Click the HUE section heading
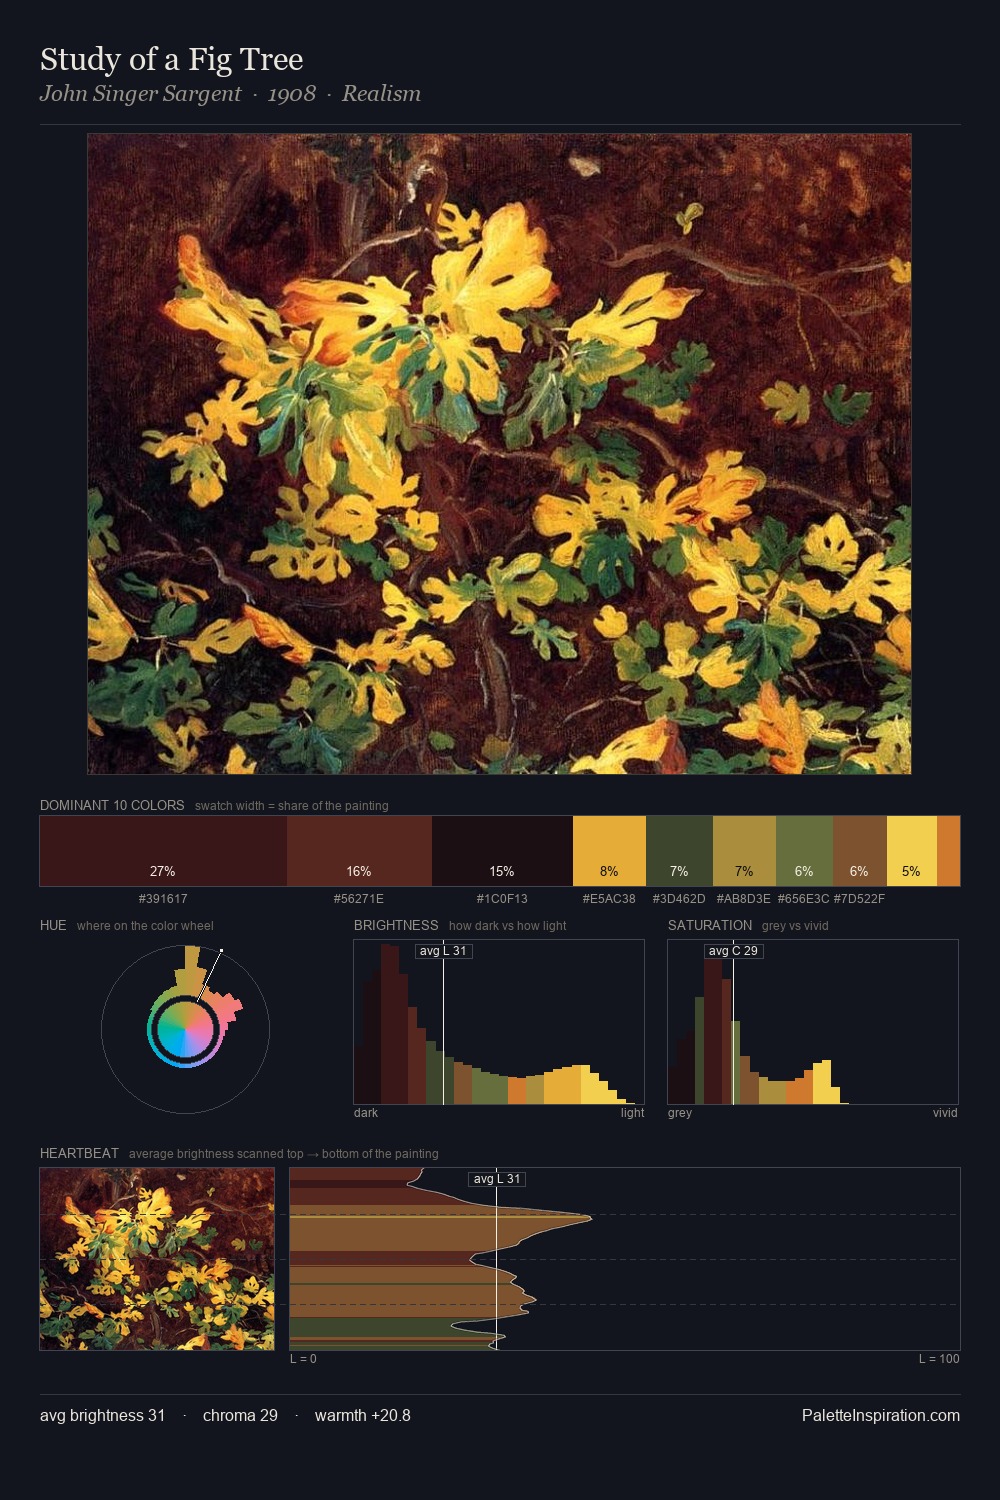 [53, 925]
